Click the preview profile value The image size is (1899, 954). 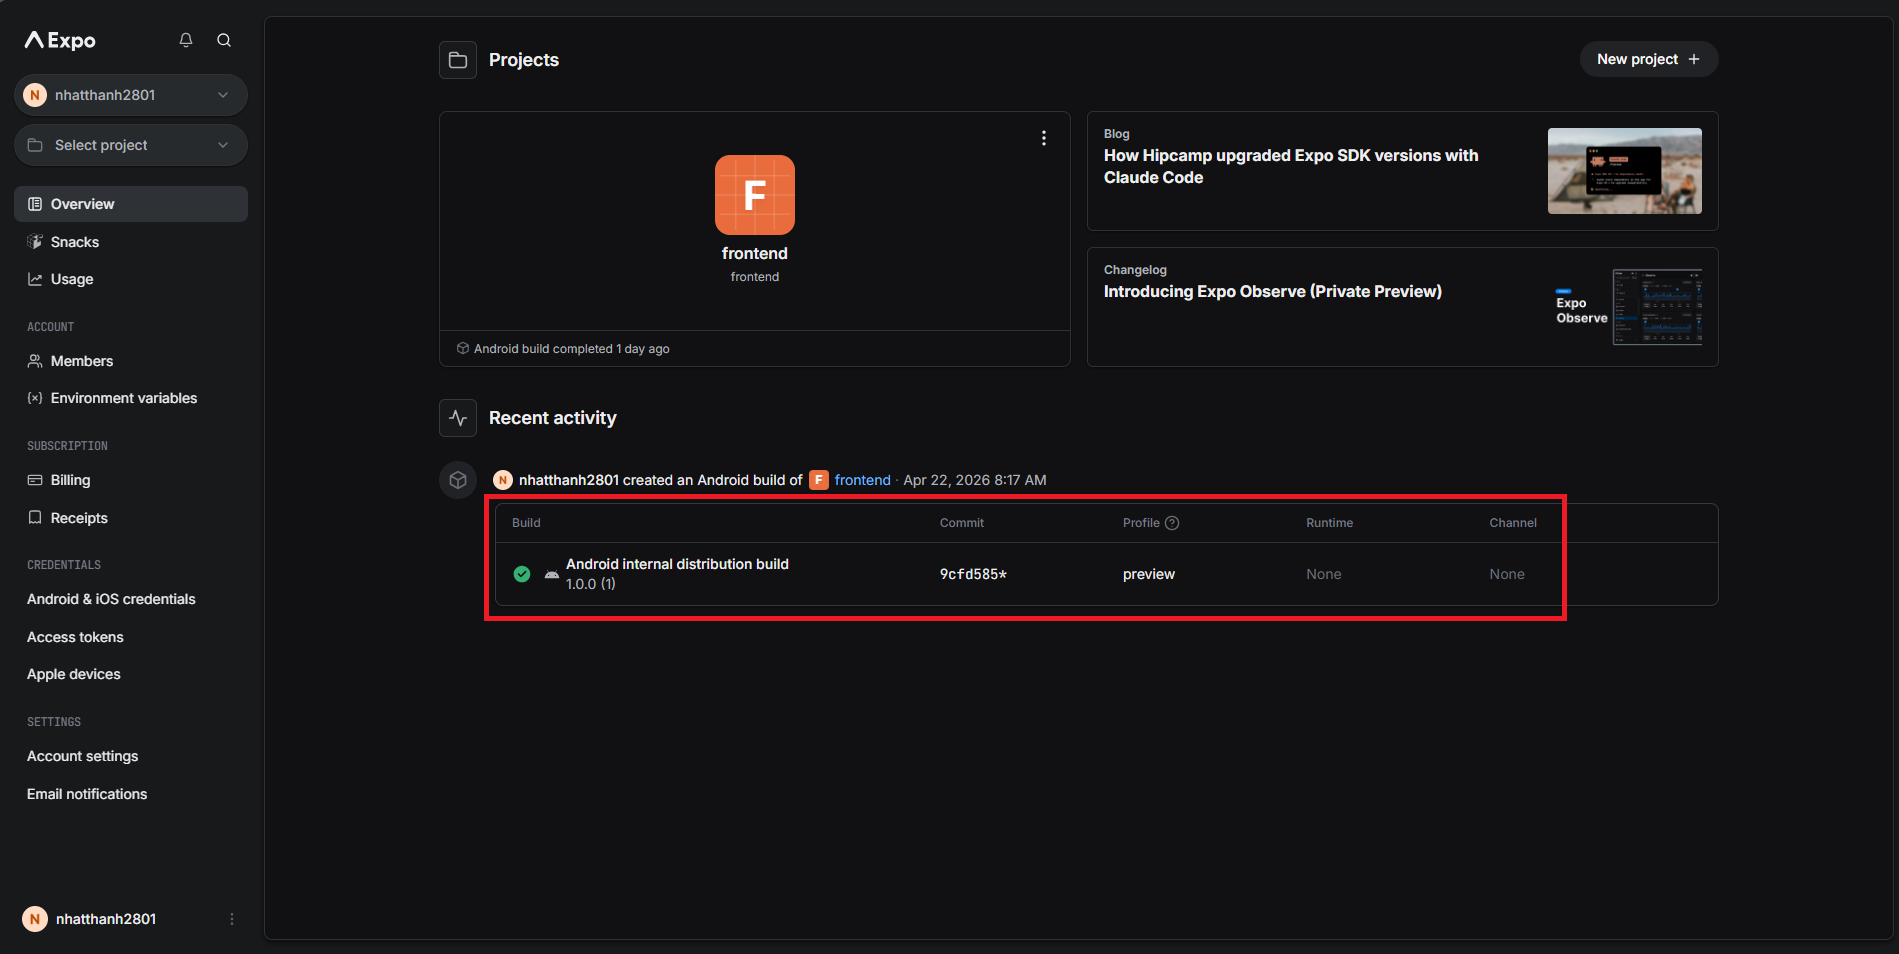(1149, 574)
